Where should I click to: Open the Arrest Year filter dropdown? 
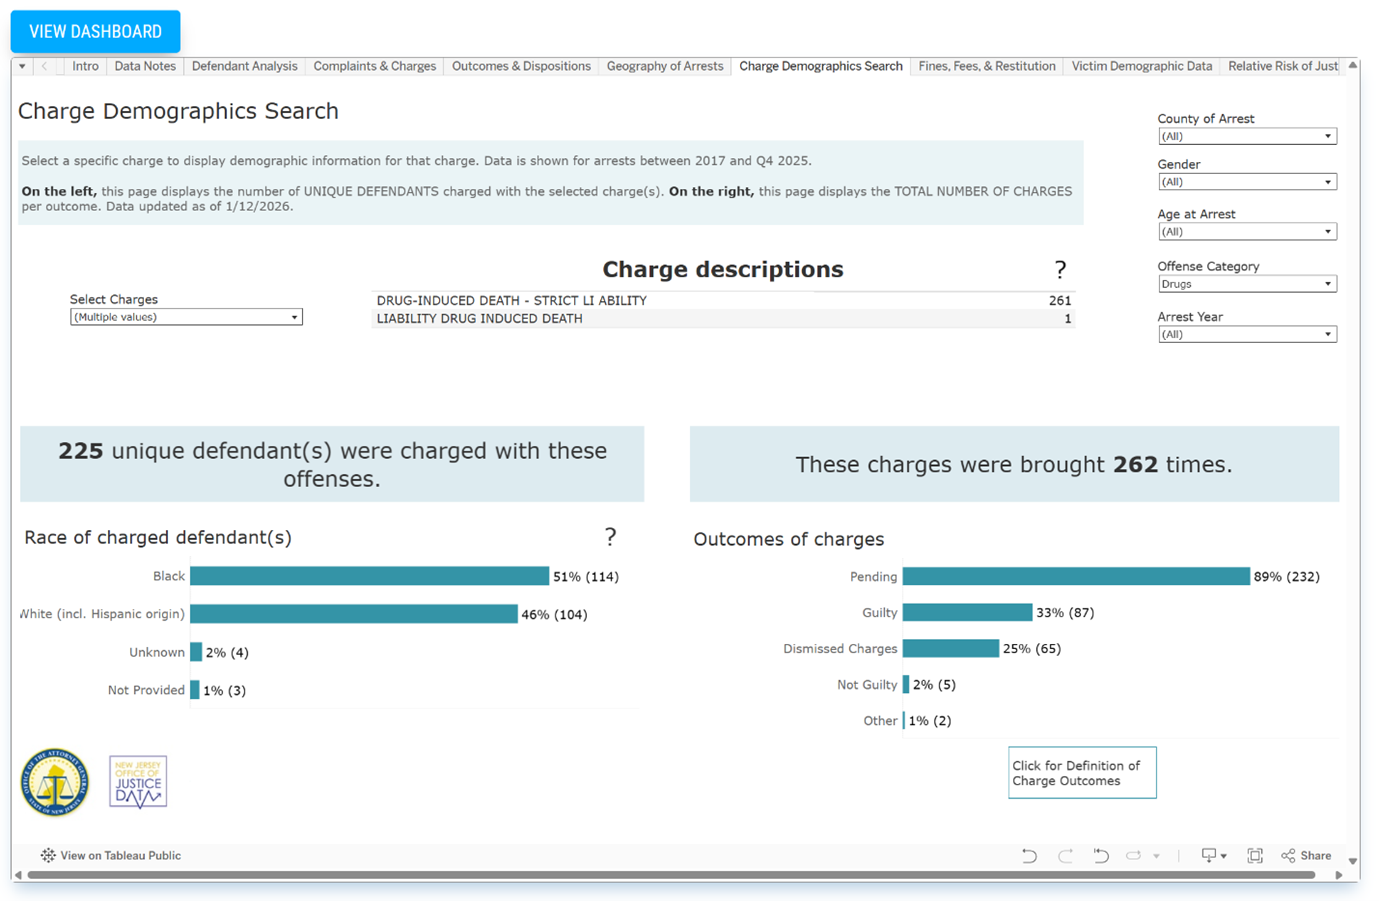click(x=1246, y=335)
